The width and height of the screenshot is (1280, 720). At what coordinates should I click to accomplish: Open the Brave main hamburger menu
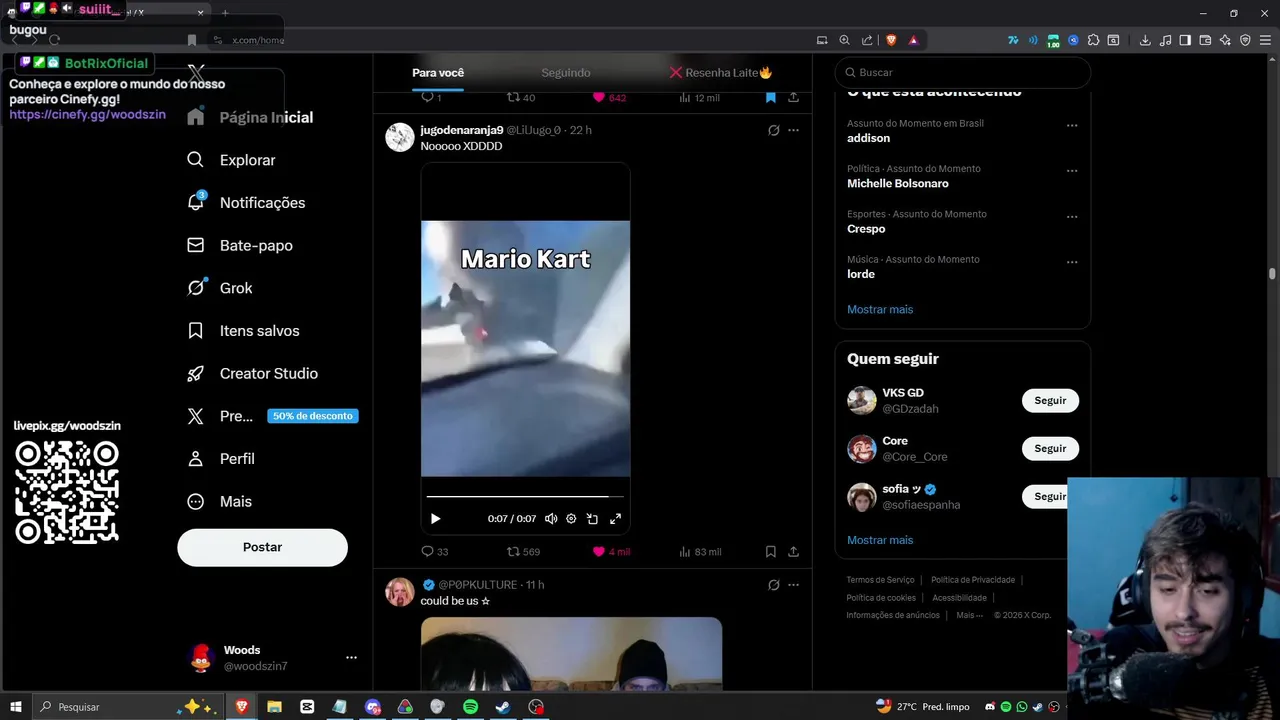pyautogui.click(x=1265, y=40)
